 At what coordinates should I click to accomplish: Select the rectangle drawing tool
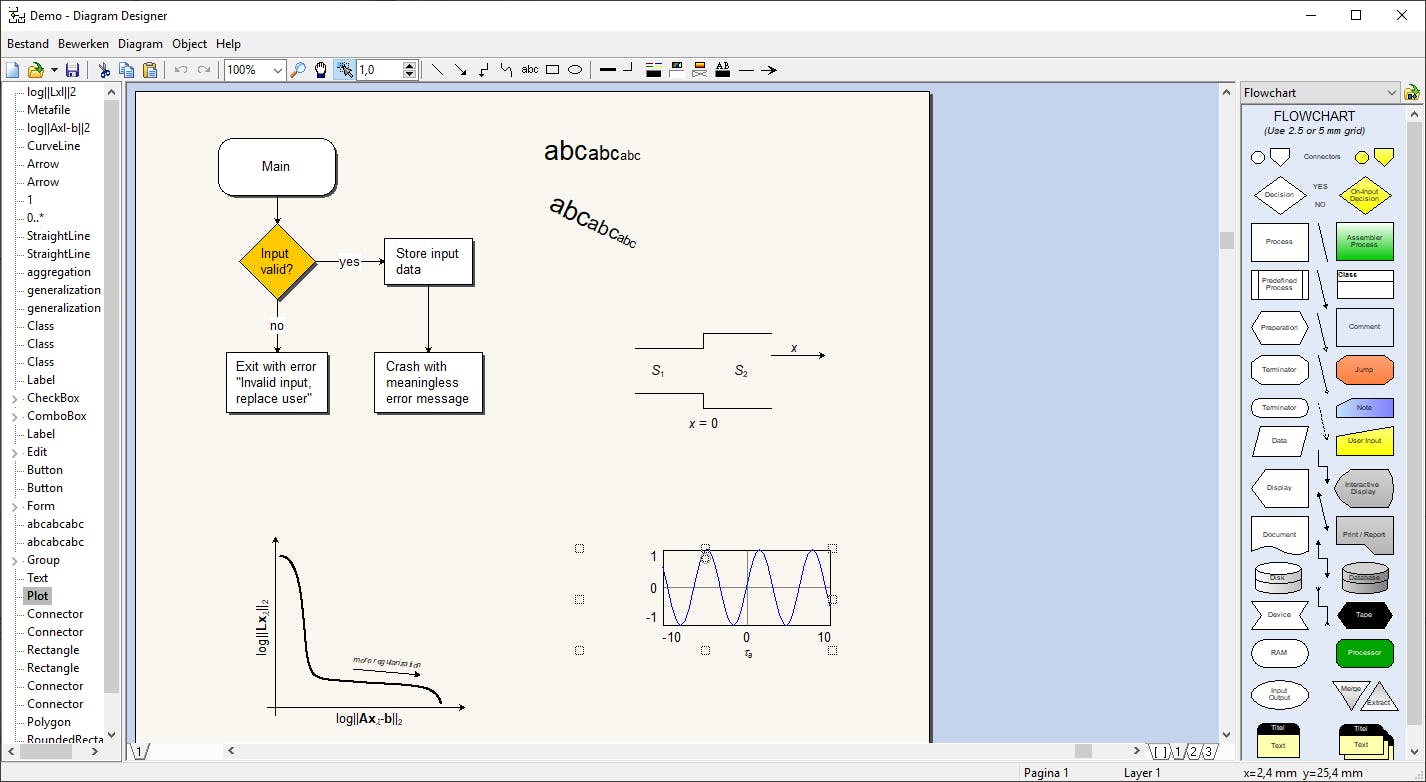[x=552, y=69]
